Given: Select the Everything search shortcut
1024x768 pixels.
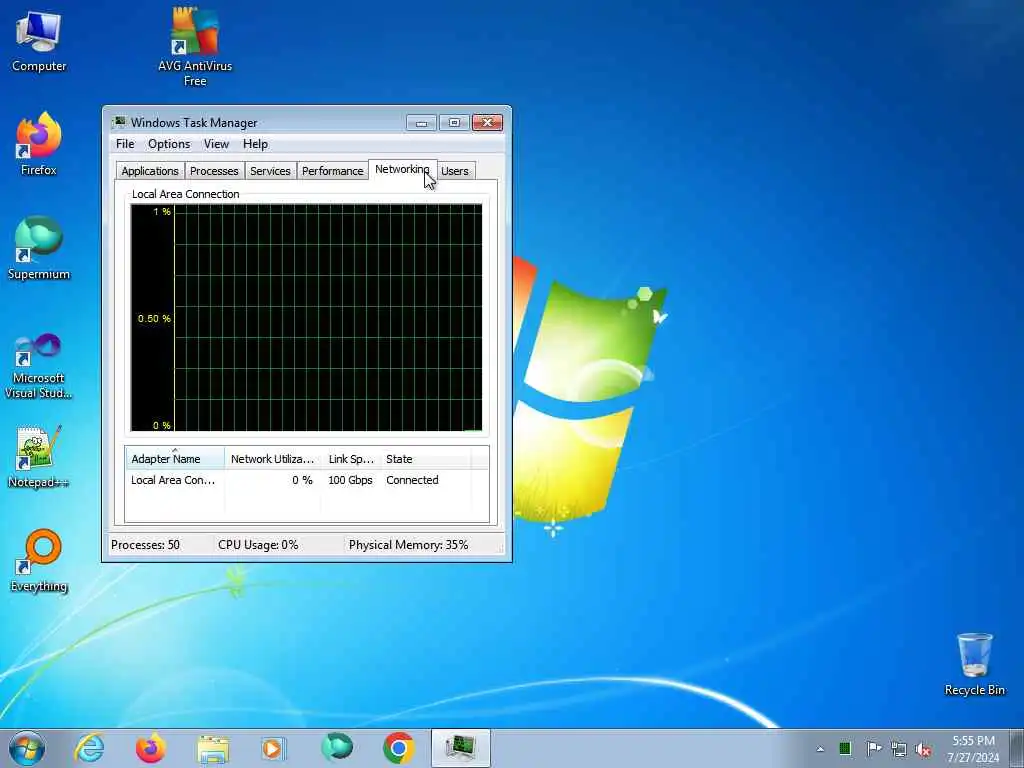Looking at the screenshot, I should click(39, 560).
